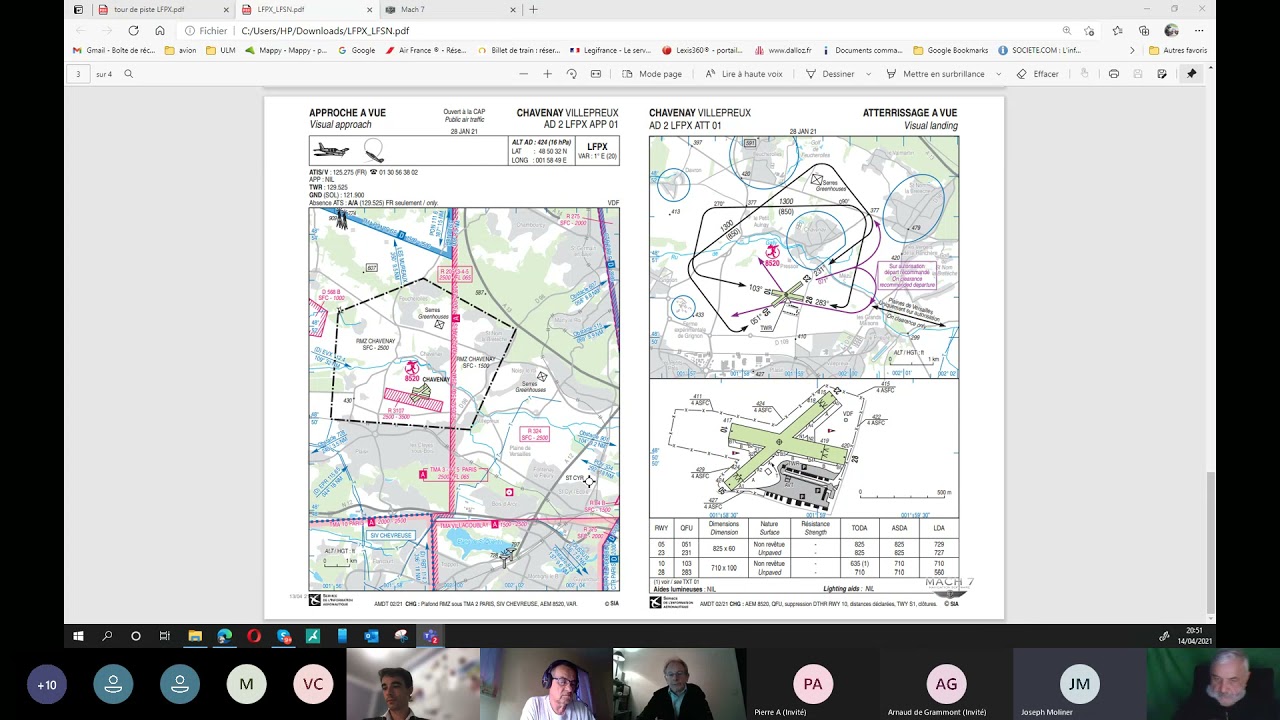Print the PDF document

pyautogui.click(x=1114, y=74)
